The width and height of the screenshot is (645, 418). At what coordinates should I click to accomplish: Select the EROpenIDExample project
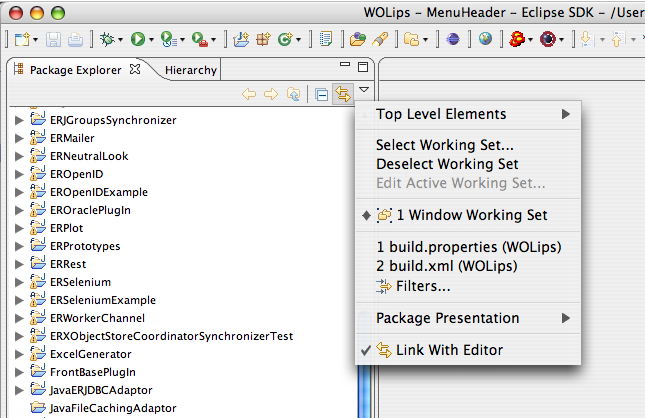[99, 192]
